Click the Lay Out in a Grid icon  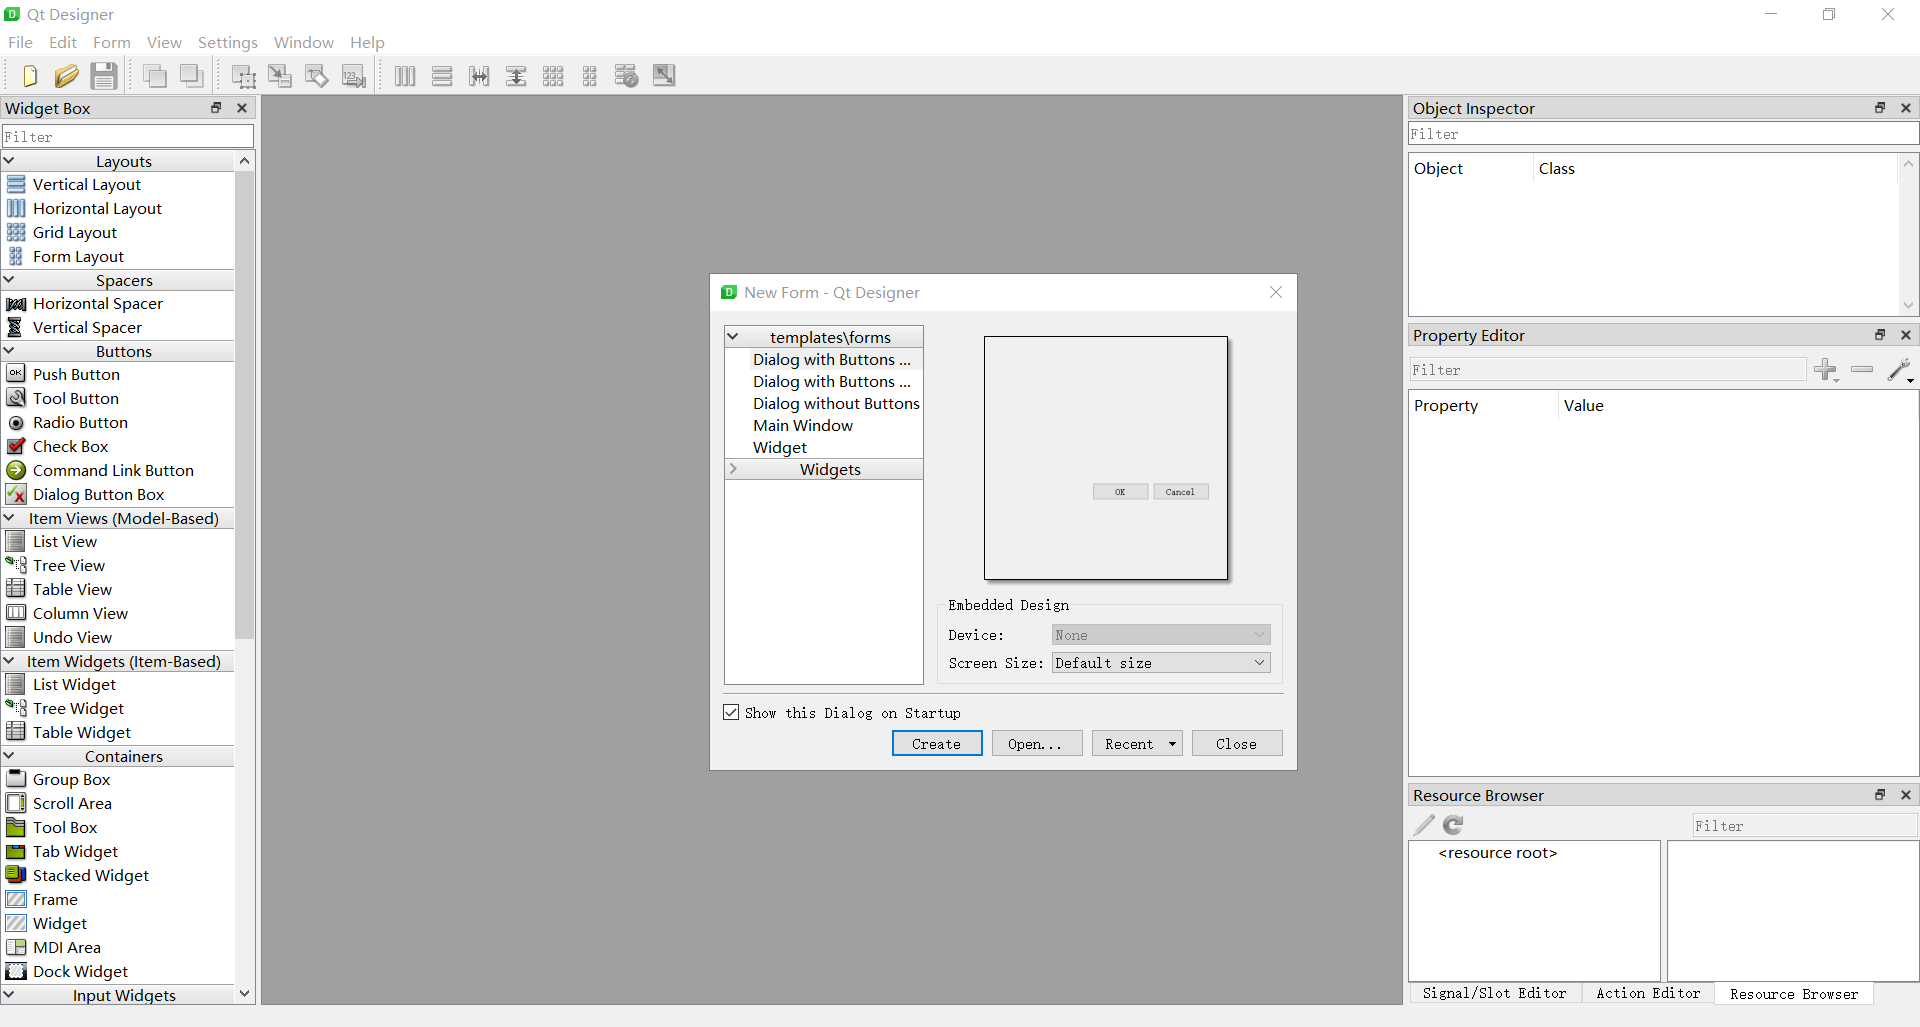[x=553, y=75]
